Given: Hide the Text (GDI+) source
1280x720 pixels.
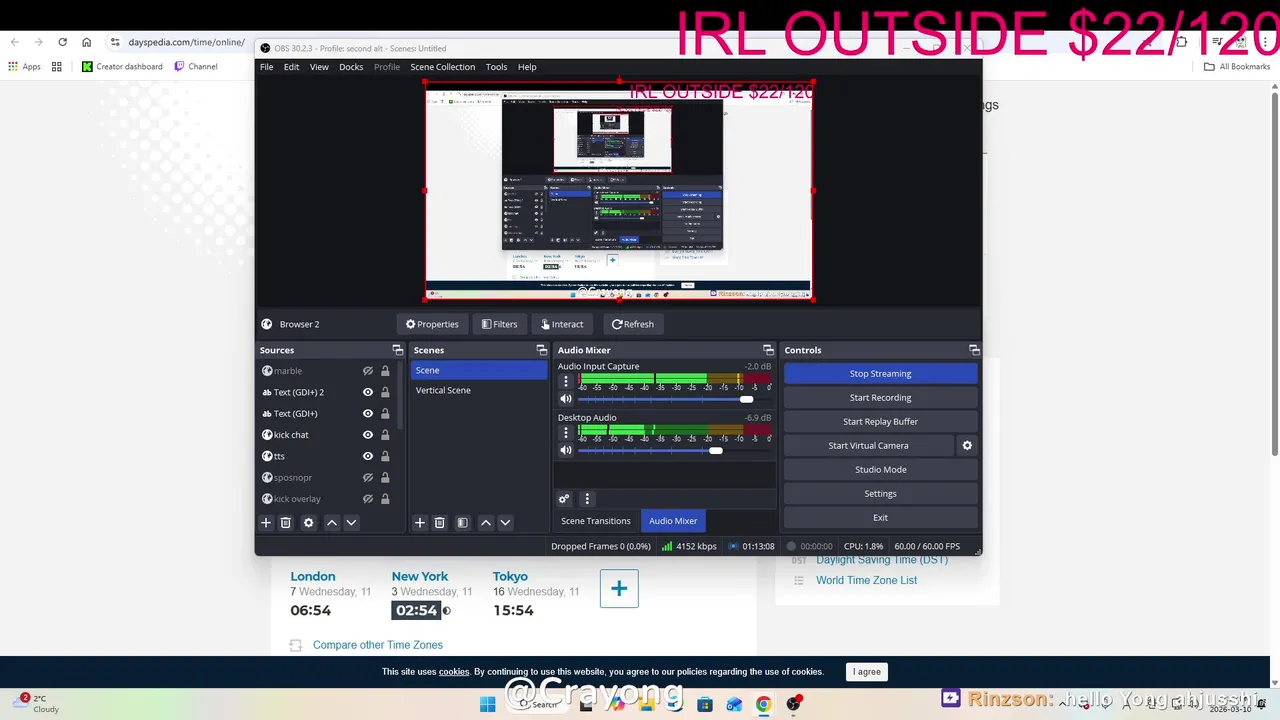Looking at the screenshot, I should (368, 413).
